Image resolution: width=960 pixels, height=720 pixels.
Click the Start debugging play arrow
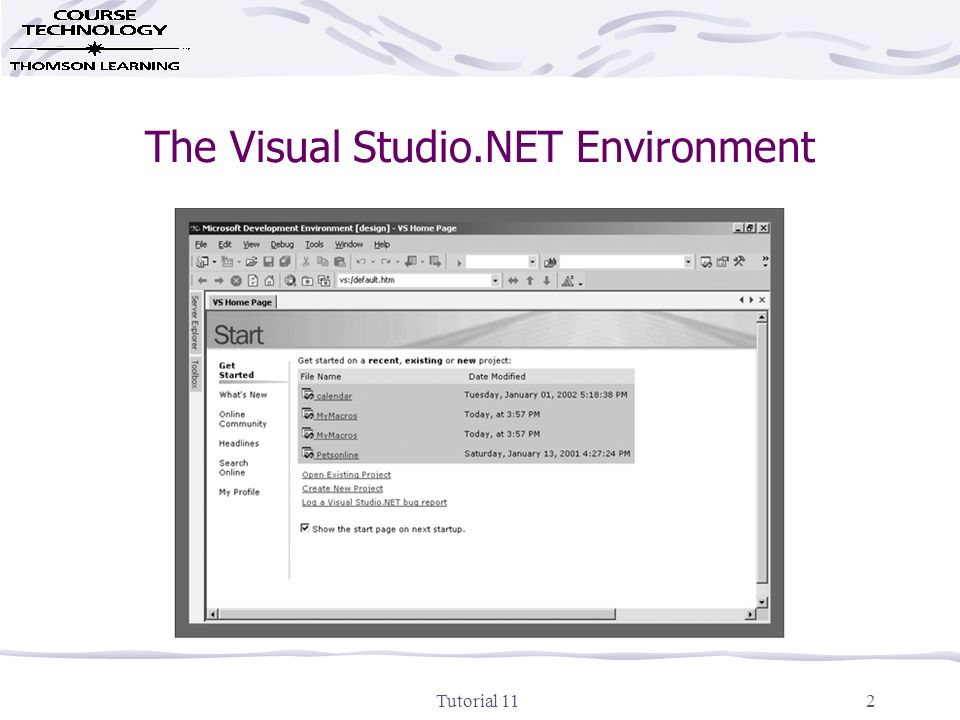tap(459, 263)
